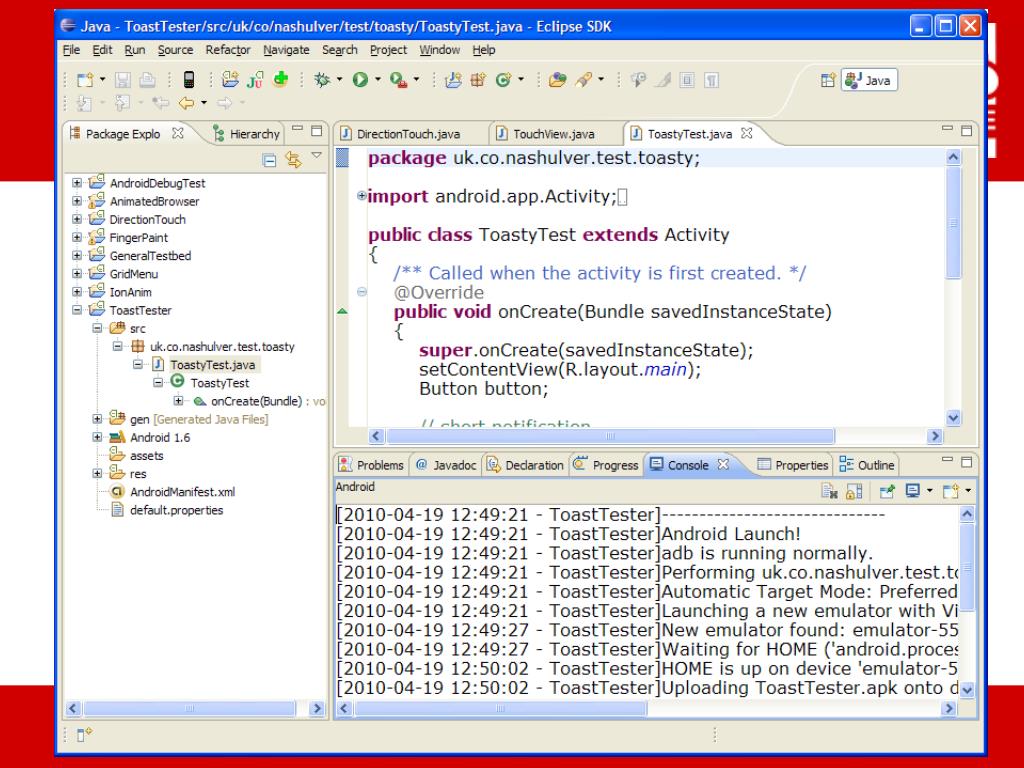Open the Refactor menu
Viewport: 1024px width, 768px height.
pyautogui.click(x=228, y=50)
